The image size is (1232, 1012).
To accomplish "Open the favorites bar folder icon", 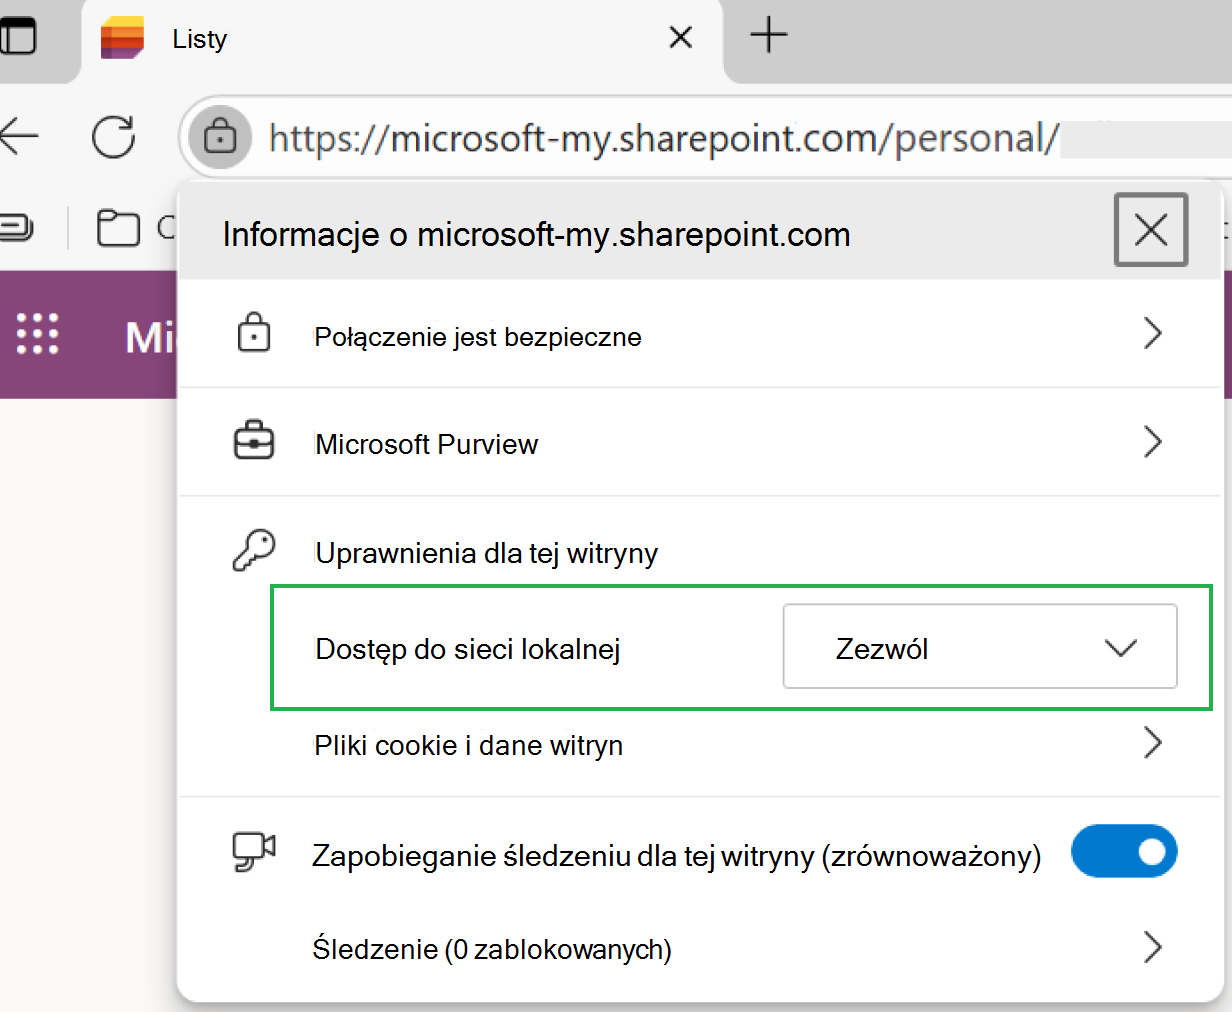I will click(x=118, y=228).
